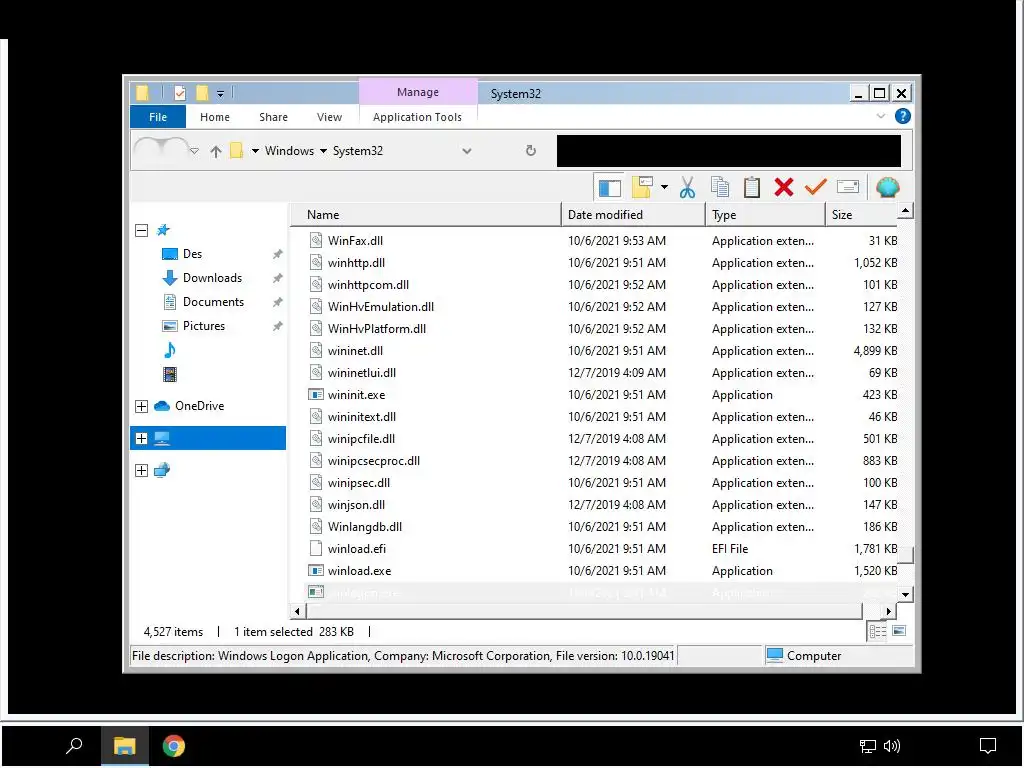Open File Explorer from the taskbar
The image size is (1024, 768).
pos(125,746)
